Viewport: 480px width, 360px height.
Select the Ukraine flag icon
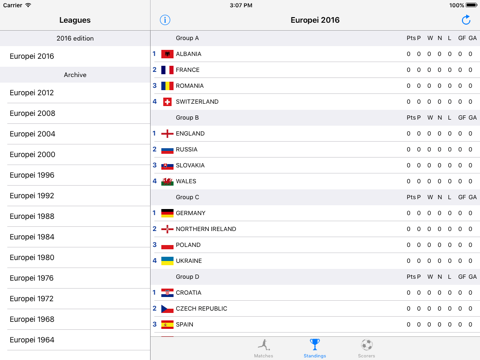point(167,261)
